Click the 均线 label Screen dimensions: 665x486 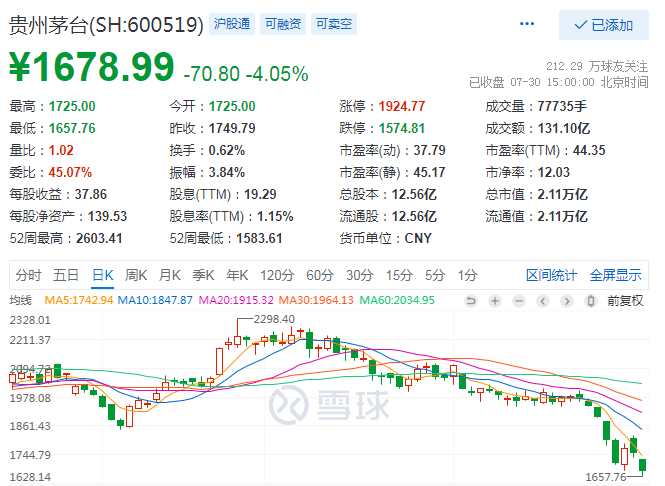21,300
